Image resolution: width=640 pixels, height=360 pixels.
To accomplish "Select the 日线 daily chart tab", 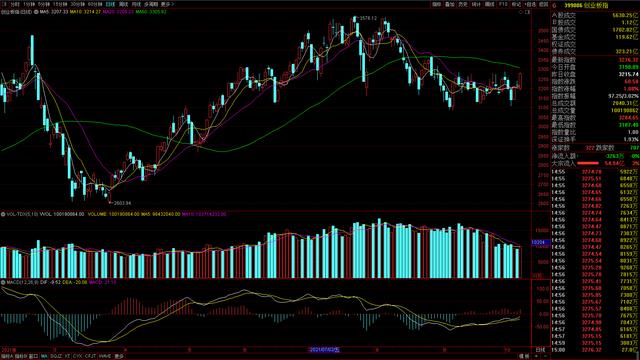I will pyautogui.click(x=110, y=4).
